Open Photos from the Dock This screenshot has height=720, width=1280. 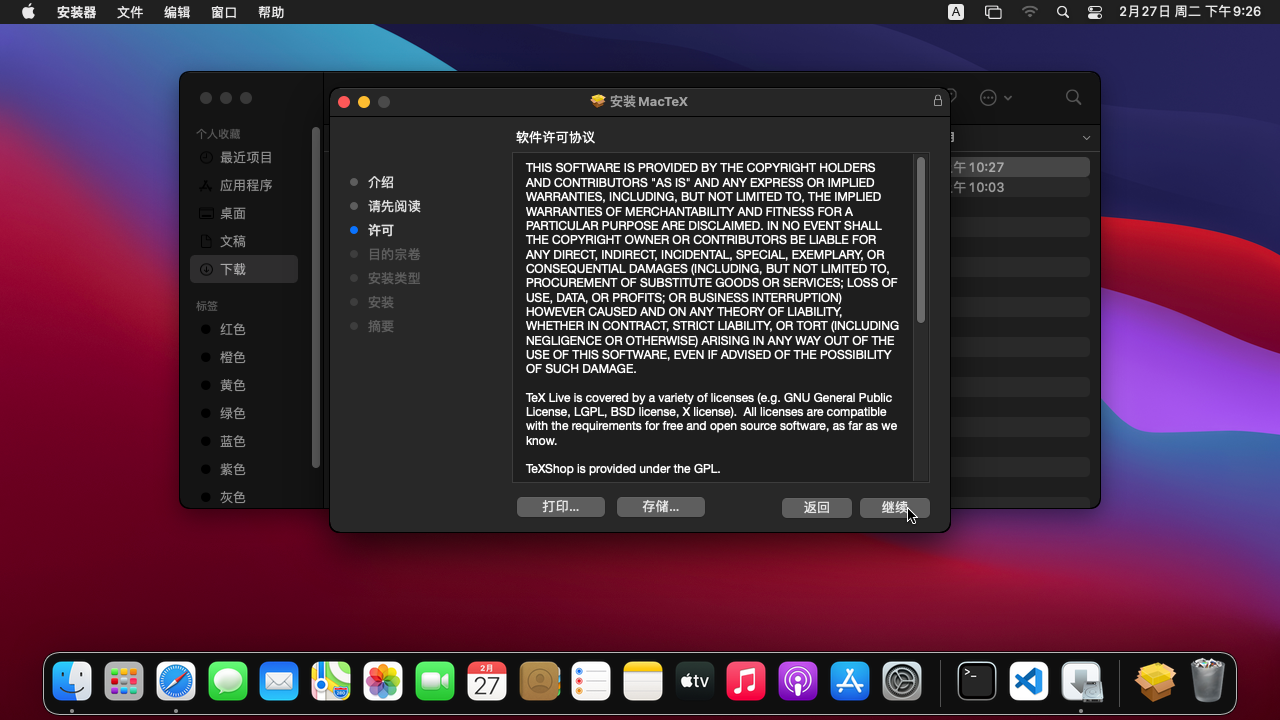point(383,681)
